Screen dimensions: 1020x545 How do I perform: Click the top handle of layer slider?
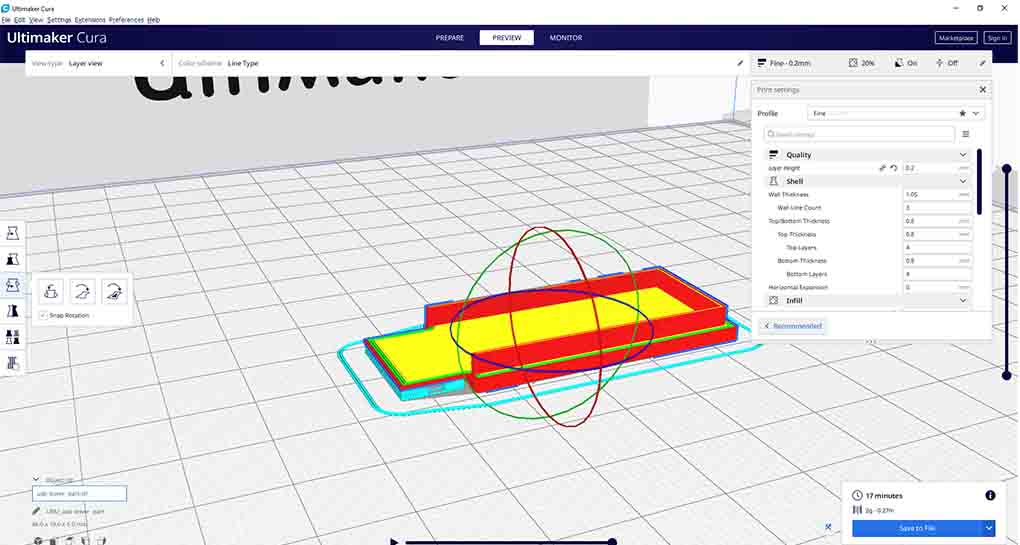click(1006, 168)
